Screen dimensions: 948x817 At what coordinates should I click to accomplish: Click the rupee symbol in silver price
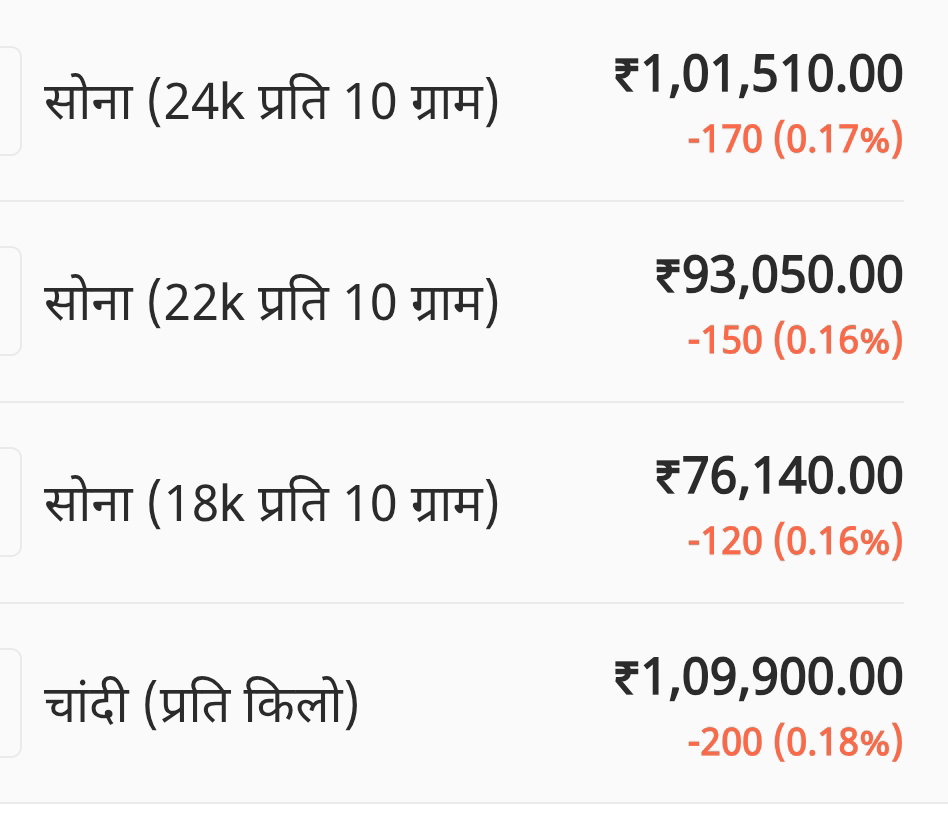(627, 677)
